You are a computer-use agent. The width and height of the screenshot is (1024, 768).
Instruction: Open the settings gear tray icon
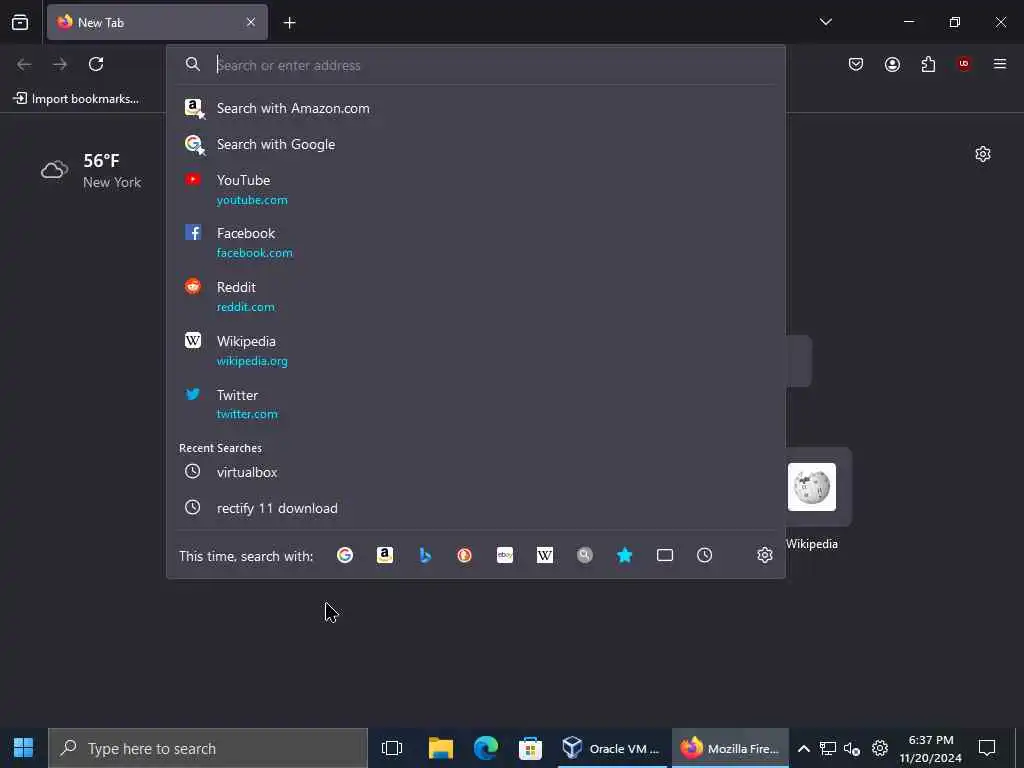click(x=880, y=748)
